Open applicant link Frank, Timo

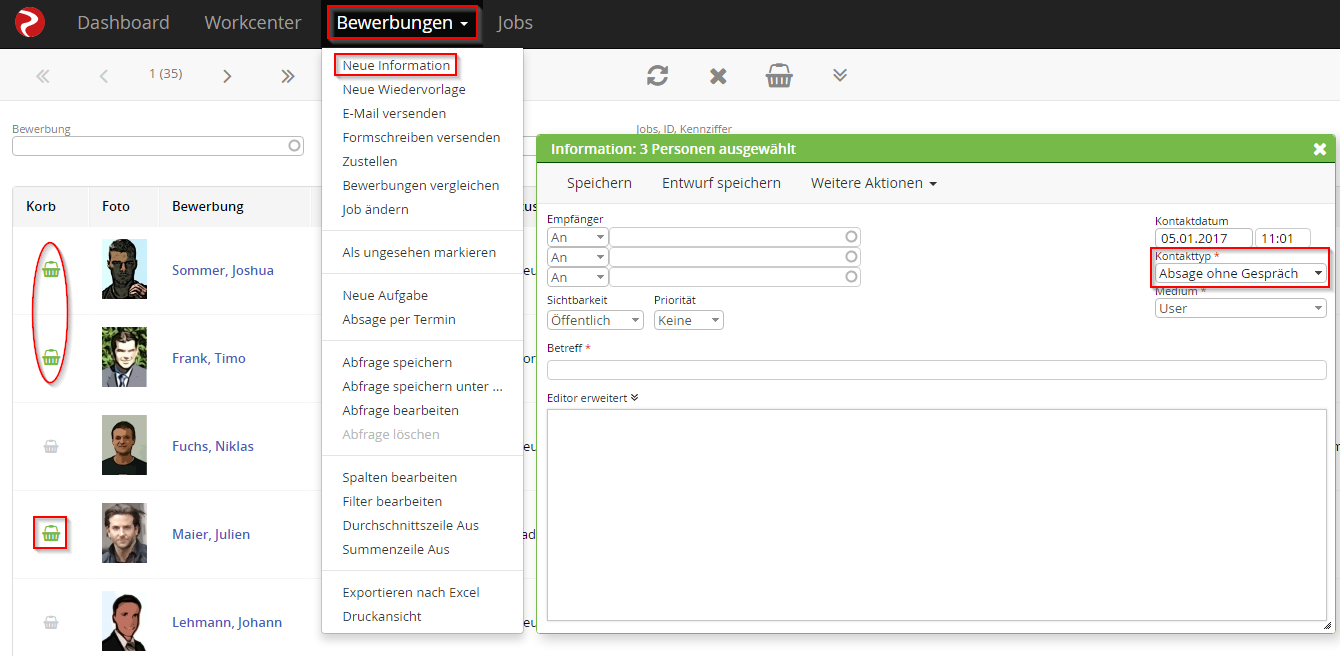[x=209, y=358]
